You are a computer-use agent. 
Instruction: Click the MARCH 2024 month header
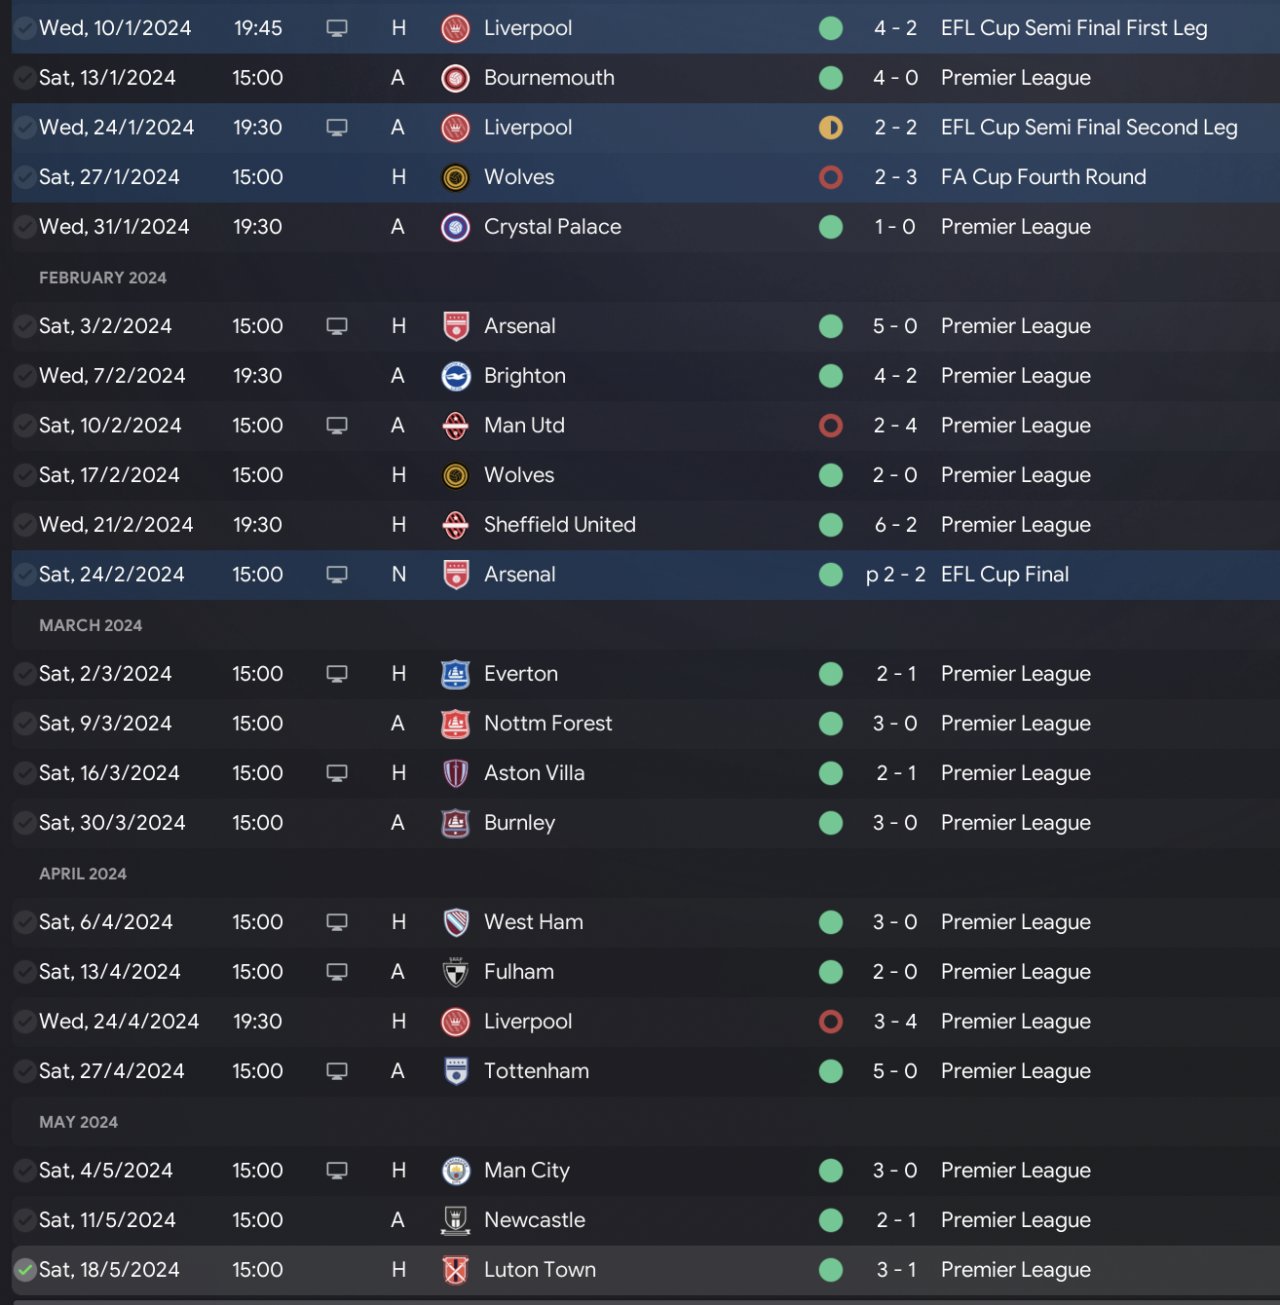point(90,625)
